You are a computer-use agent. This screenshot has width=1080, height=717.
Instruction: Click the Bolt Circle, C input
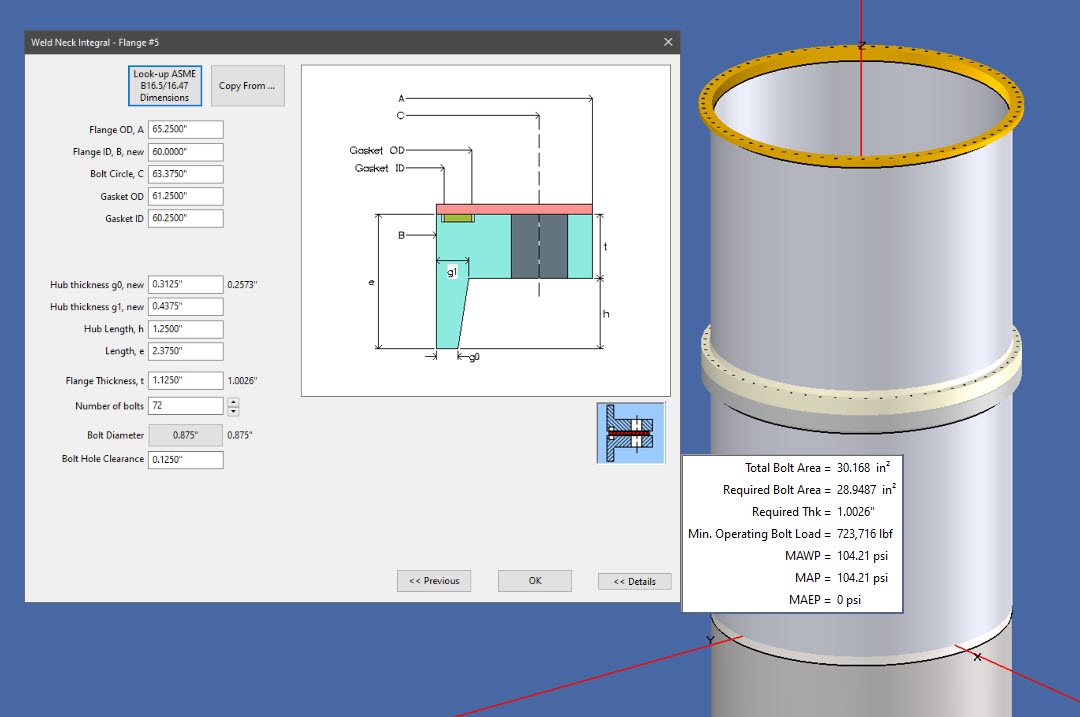pos(185,173)
